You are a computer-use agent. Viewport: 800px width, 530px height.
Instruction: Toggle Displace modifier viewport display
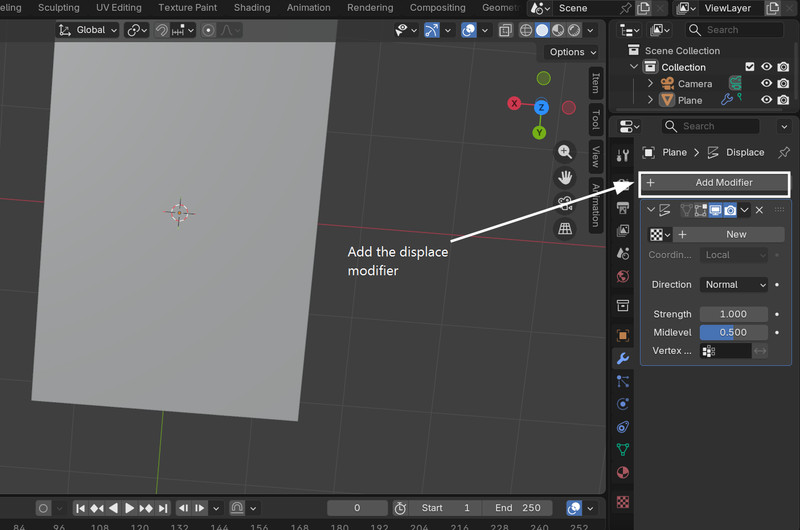[x=716, y=210]
